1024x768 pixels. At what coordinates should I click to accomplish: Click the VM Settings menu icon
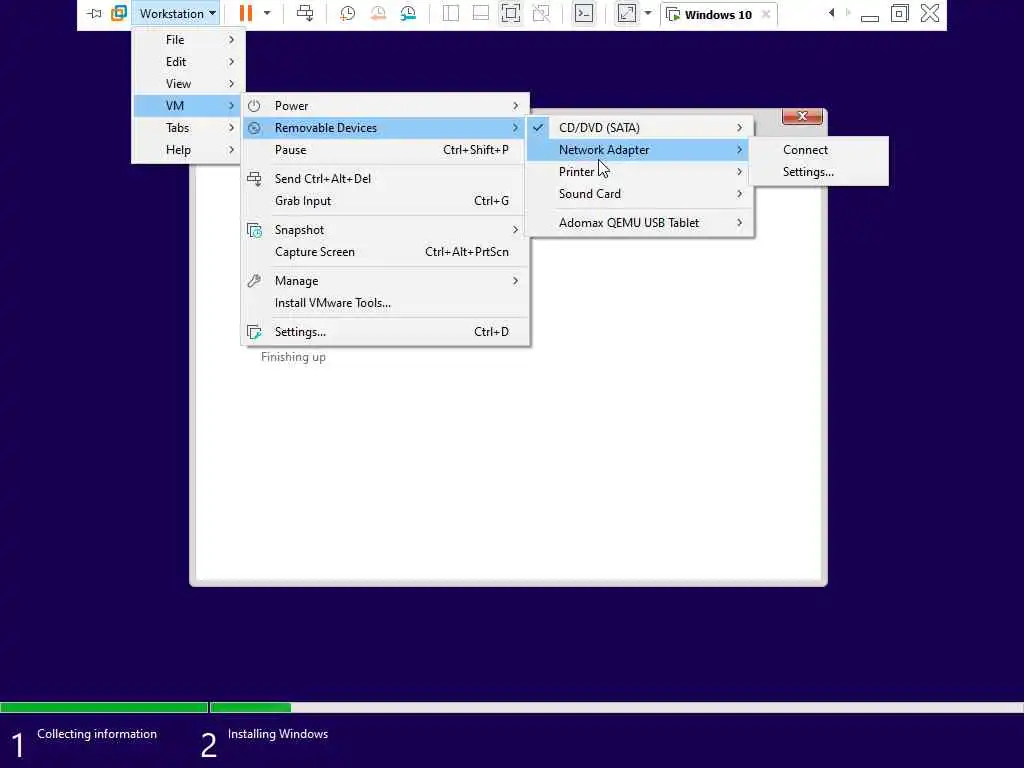click(254, 332)
